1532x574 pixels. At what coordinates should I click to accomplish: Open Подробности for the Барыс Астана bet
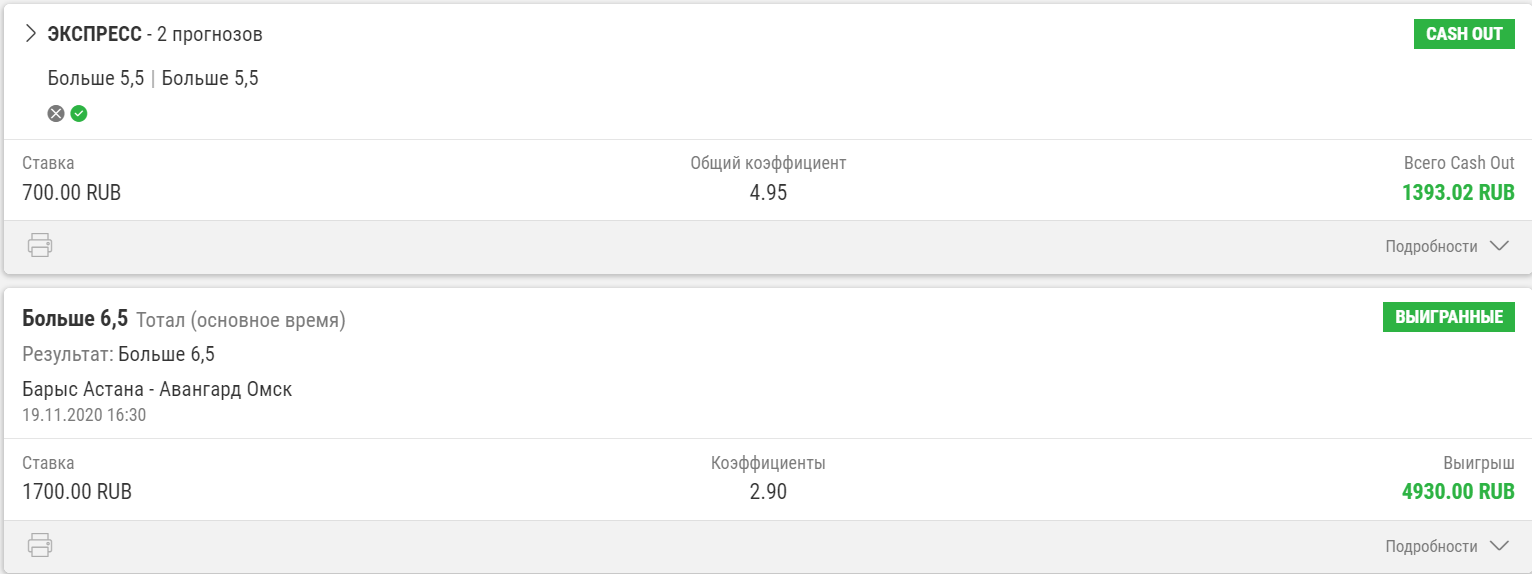1446,546
